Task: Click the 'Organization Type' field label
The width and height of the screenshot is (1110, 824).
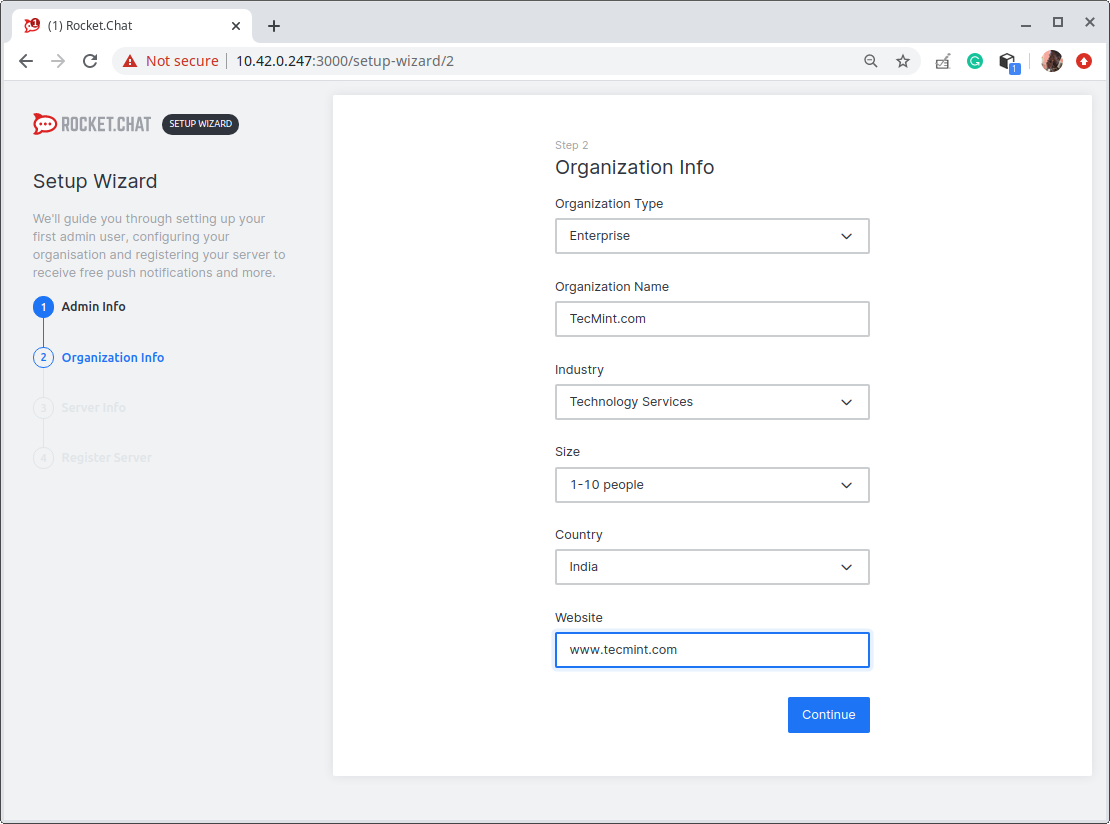Action: [x=609, y=204]
